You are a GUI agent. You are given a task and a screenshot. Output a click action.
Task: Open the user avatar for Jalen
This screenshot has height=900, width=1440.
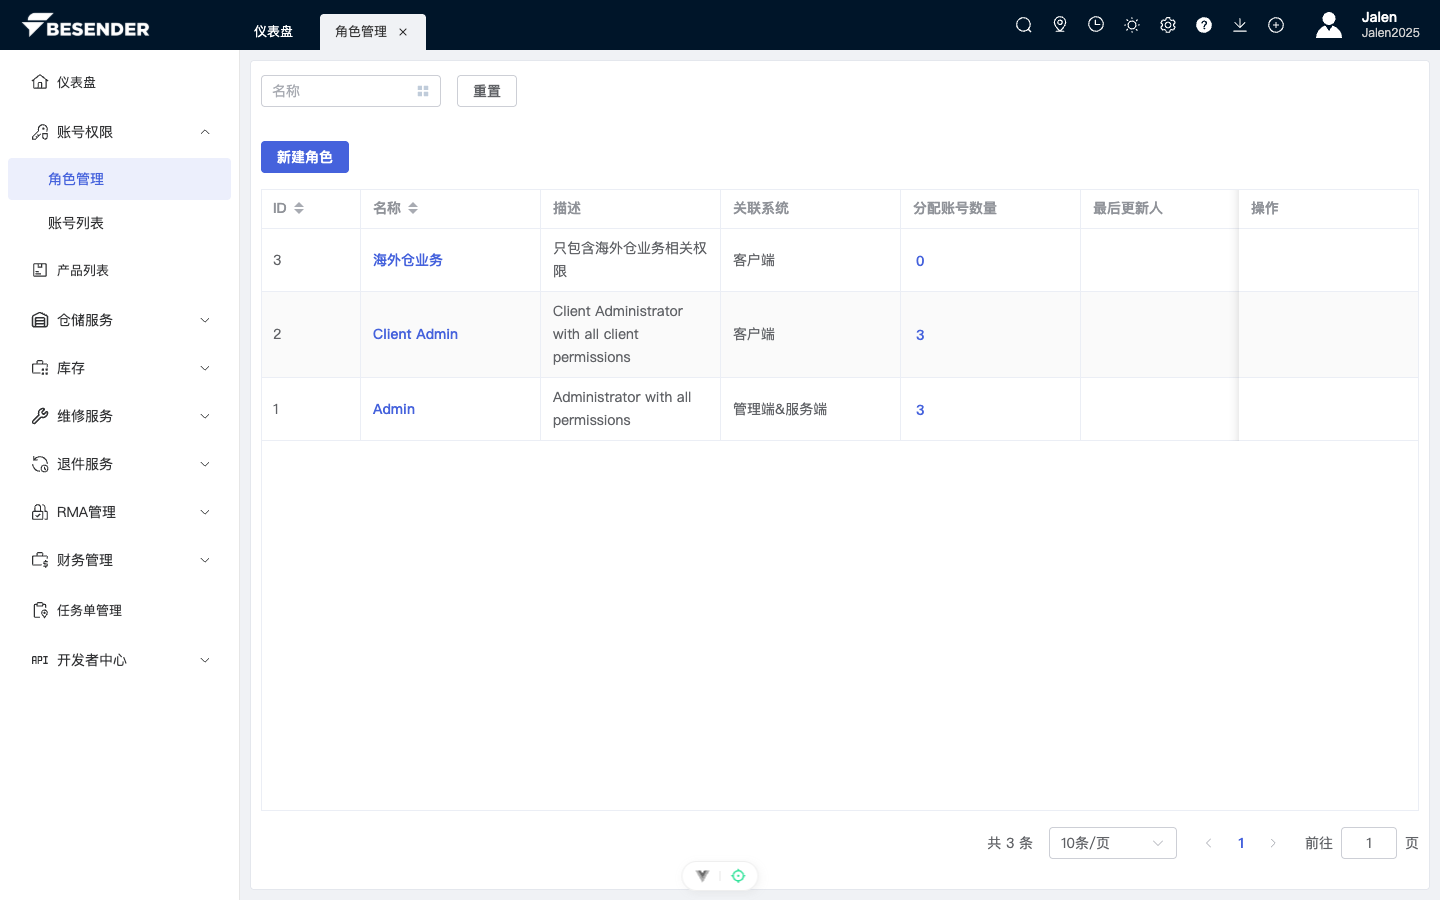coord(1329,25)
